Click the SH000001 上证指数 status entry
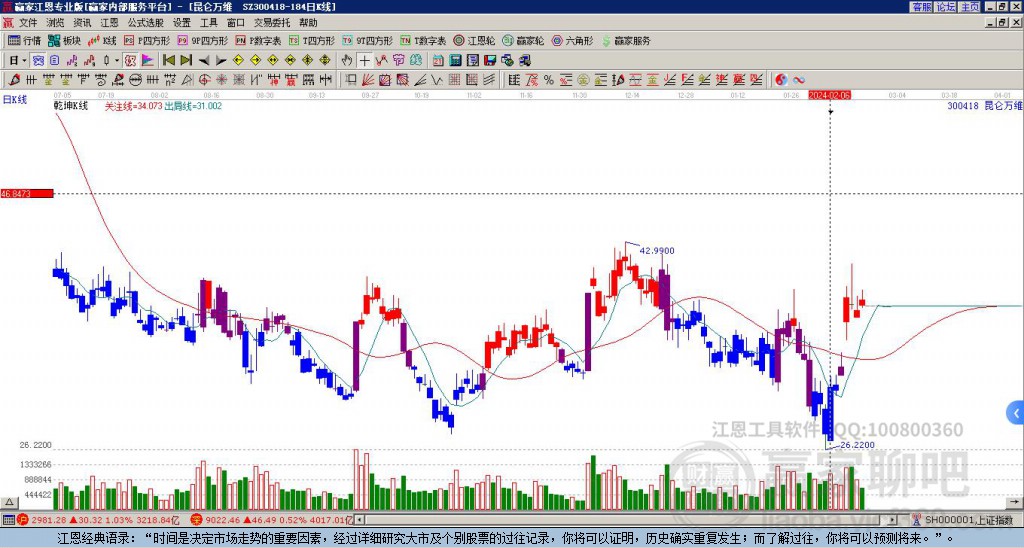The image size is (1024, 548). coord(969,520)
